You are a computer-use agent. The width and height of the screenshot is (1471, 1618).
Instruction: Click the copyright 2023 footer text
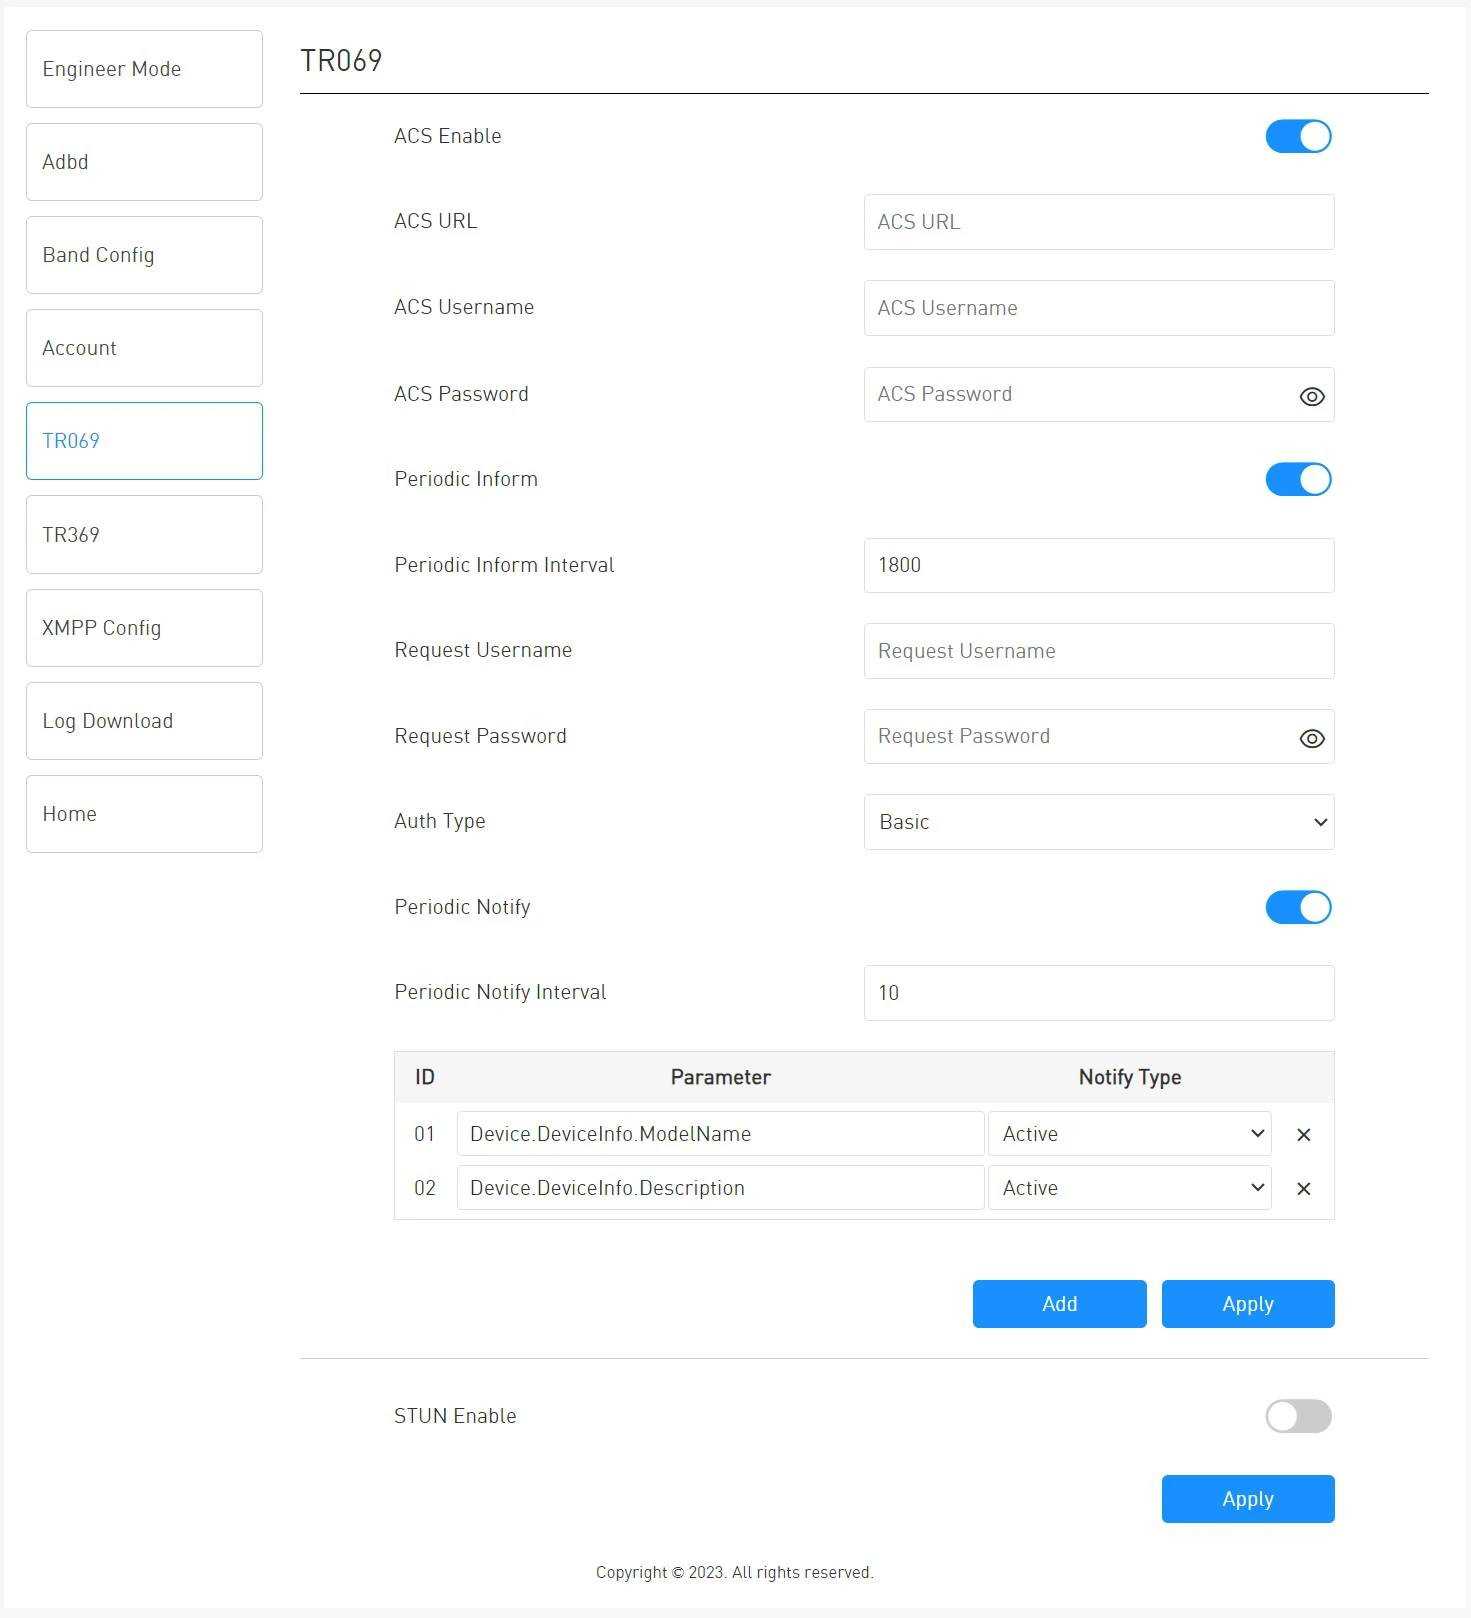tap(734, 1572)
